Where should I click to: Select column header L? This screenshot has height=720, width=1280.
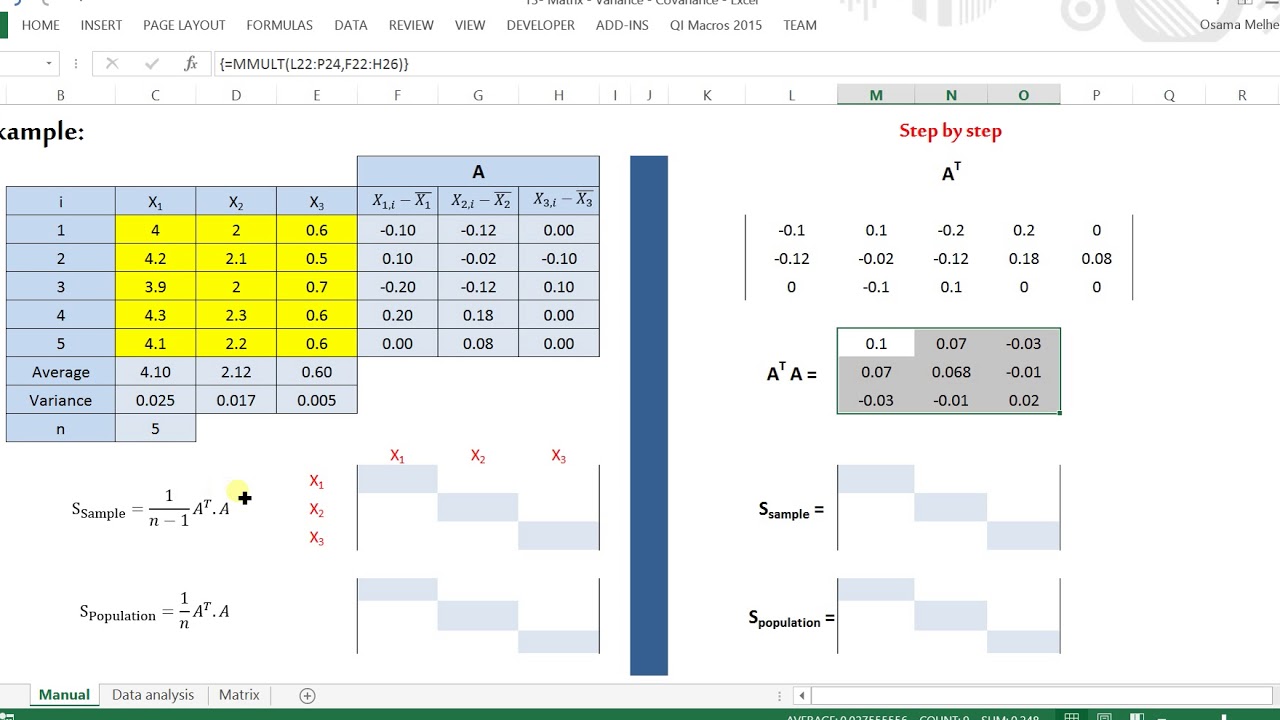click(792, 95)
